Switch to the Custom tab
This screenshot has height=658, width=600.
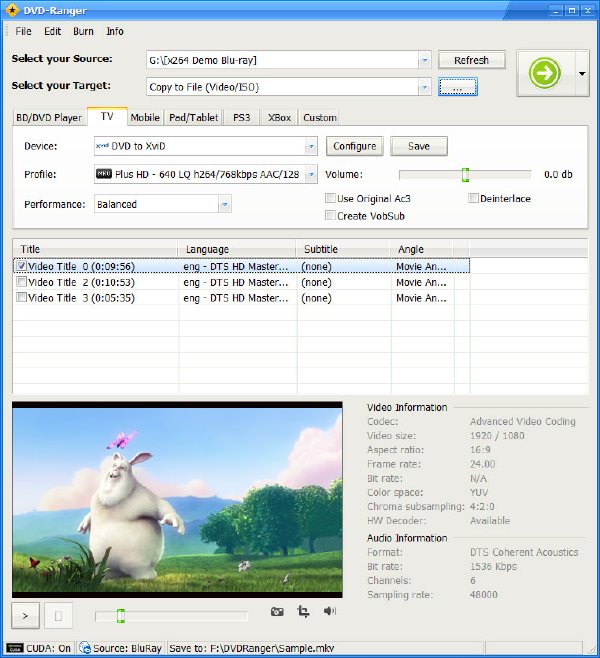320,118
